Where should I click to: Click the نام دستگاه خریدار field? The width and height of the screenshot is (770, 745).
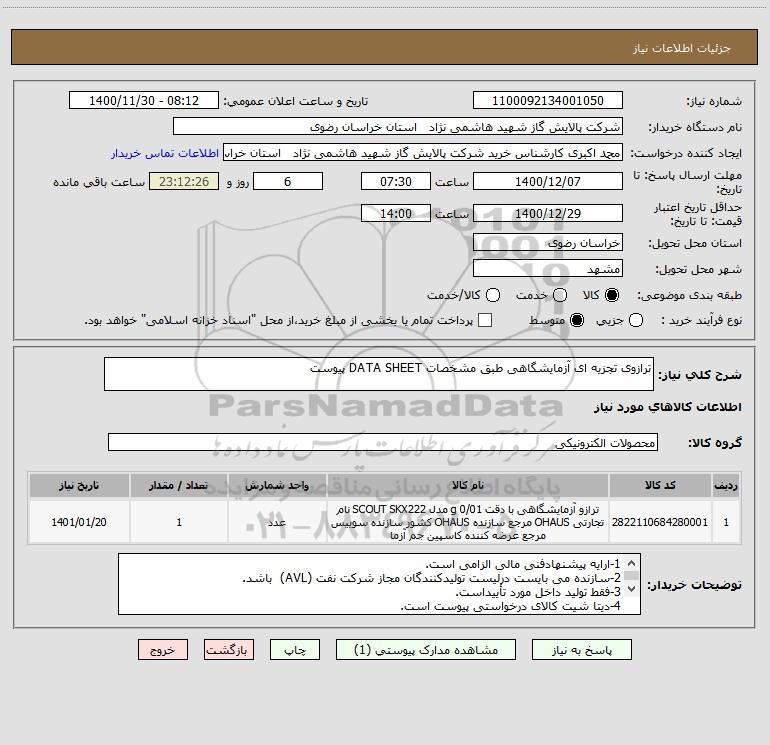(398, 127)
